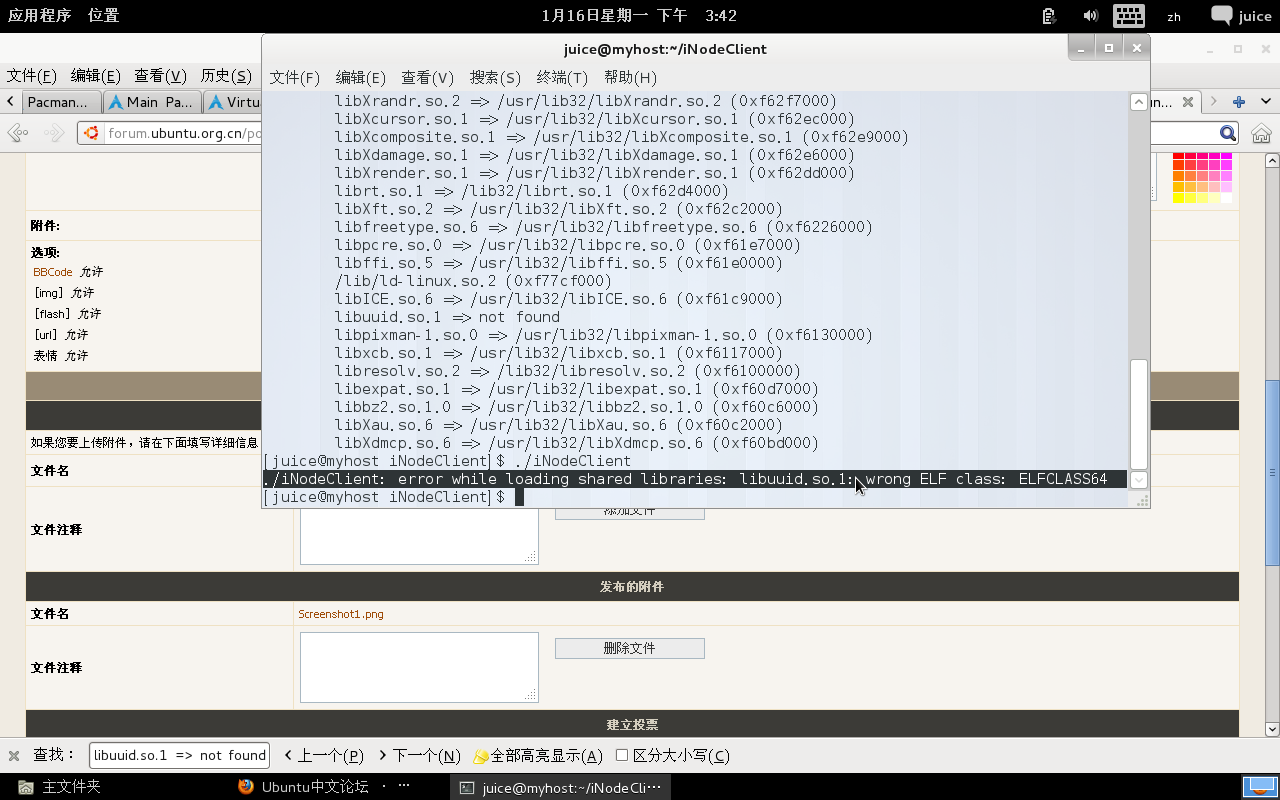Open terminal 文件(F) menu
This screenshot has height=800, width=1280.
(295, 77)
